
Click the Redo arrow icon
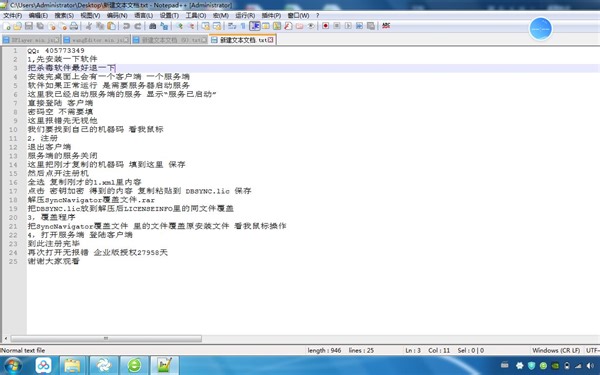pos(138,26)
